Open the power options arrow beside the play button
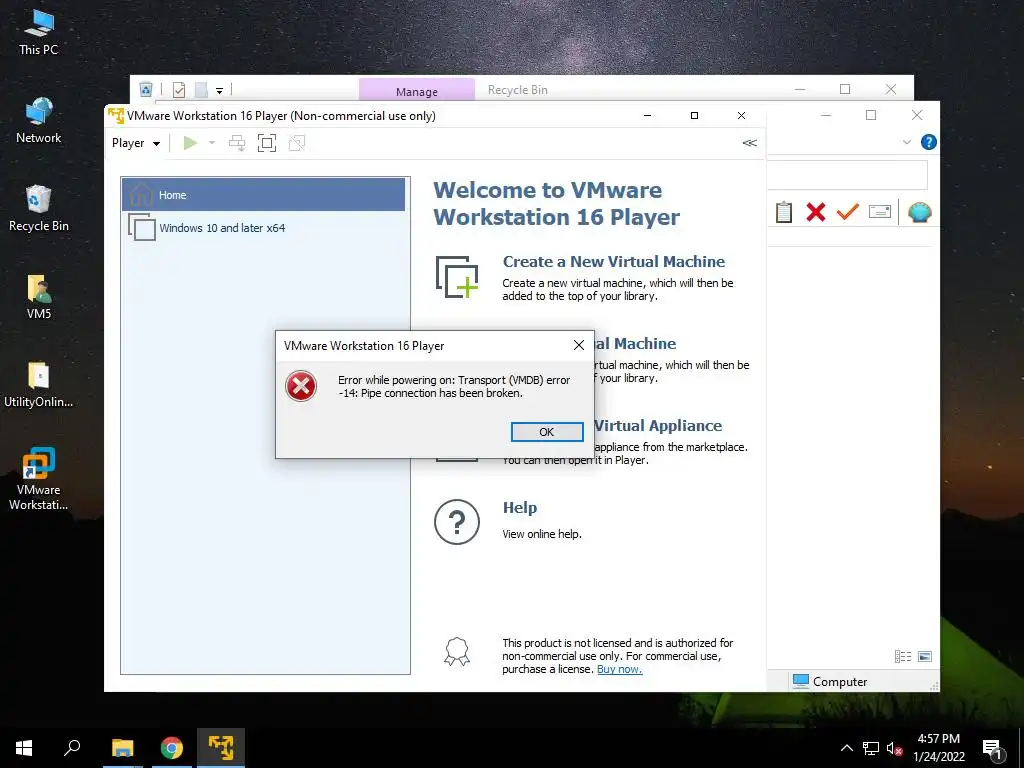The width and height of the screenshot is (1024, 768). [x=212, y=142]
